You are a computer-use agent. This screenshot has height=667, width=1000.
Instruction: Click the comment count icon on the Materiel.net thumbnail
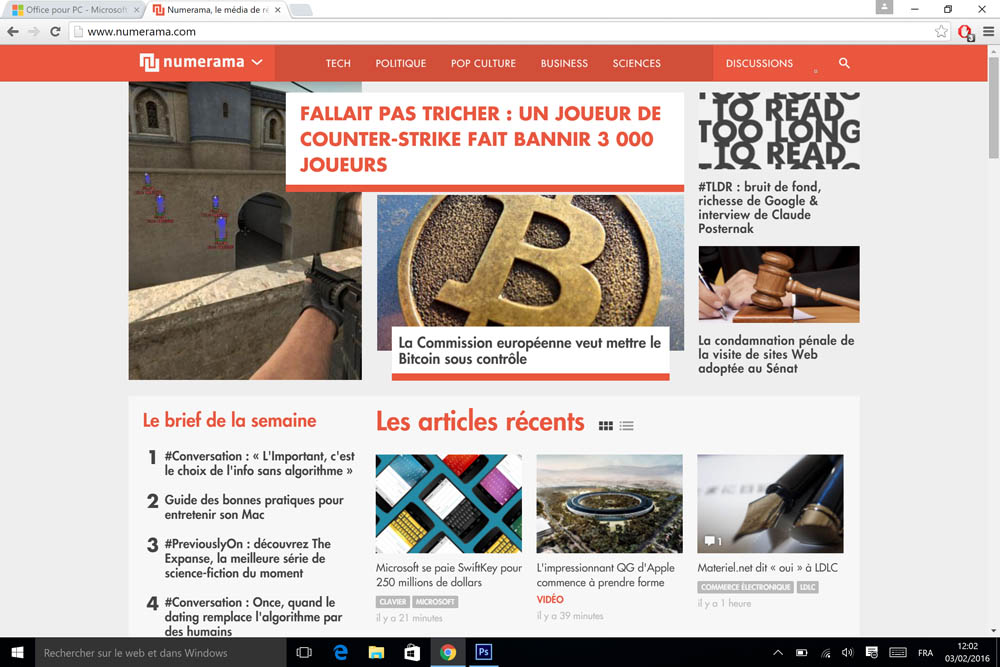[x=712, y=541]
